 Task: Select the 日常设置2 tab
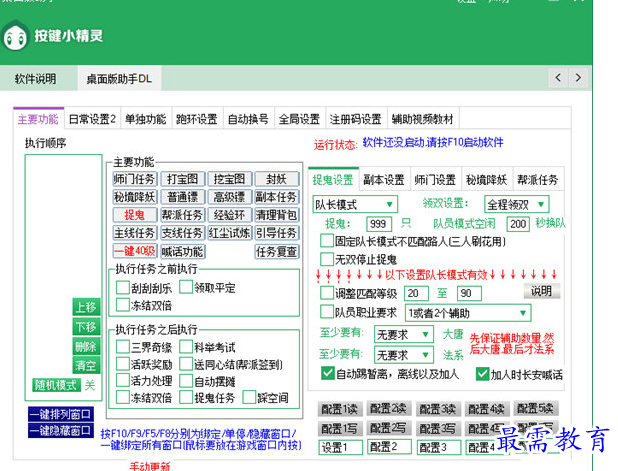tap(92, 119)
